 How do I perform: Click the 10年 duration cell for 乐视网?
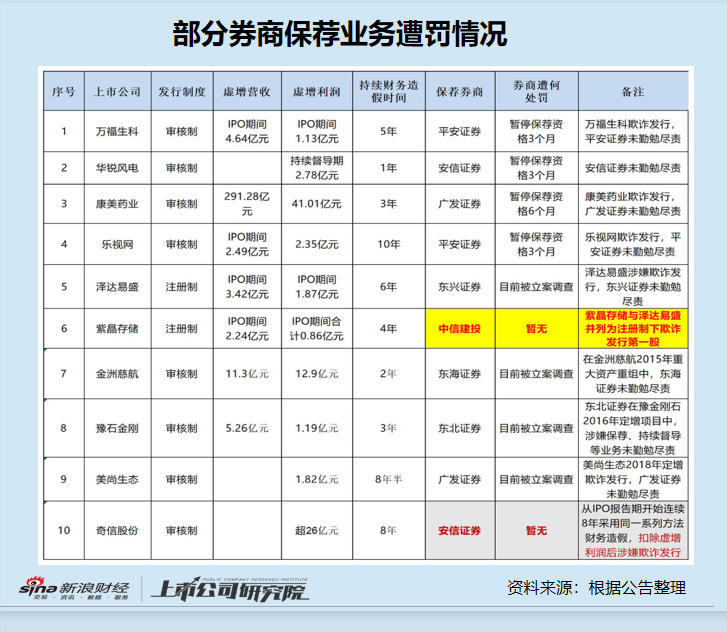pos(389,244)
